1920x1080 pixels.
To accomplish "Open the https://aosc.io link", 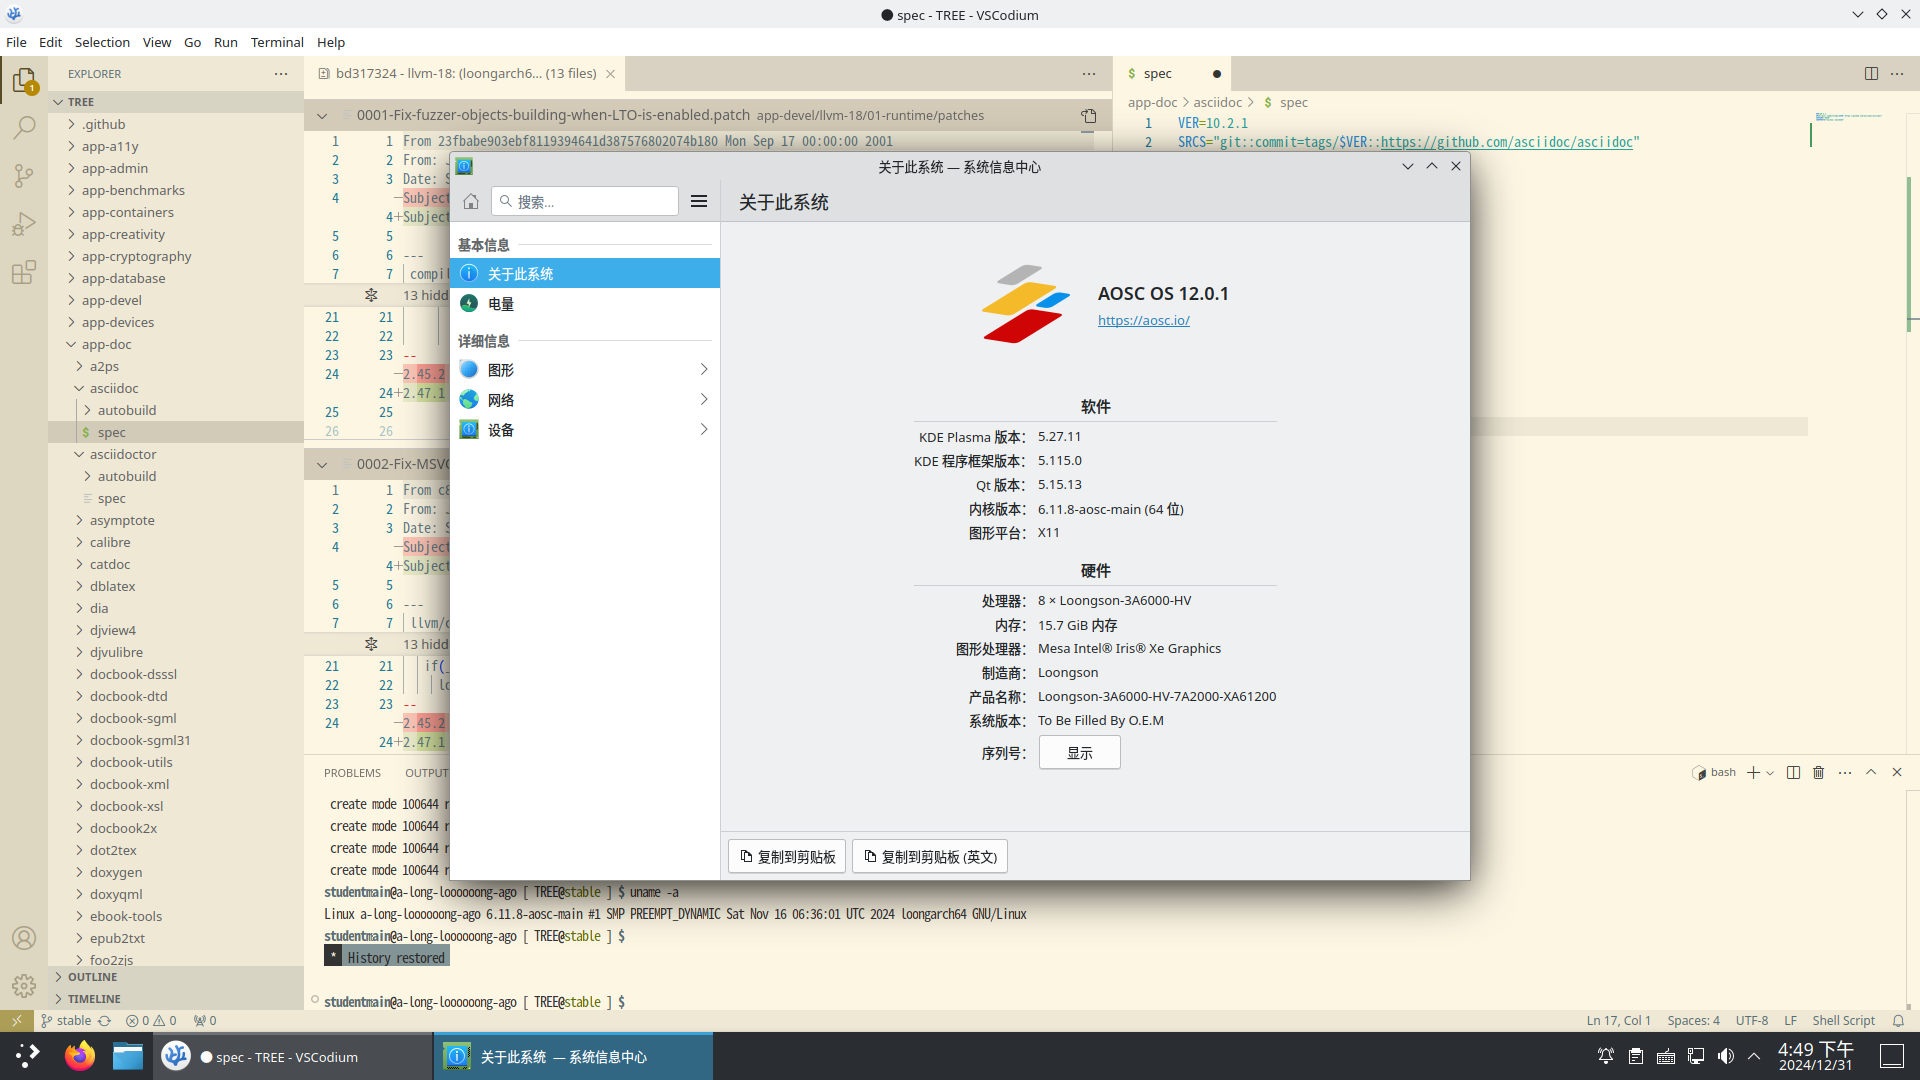I will tap(1143, 320).
